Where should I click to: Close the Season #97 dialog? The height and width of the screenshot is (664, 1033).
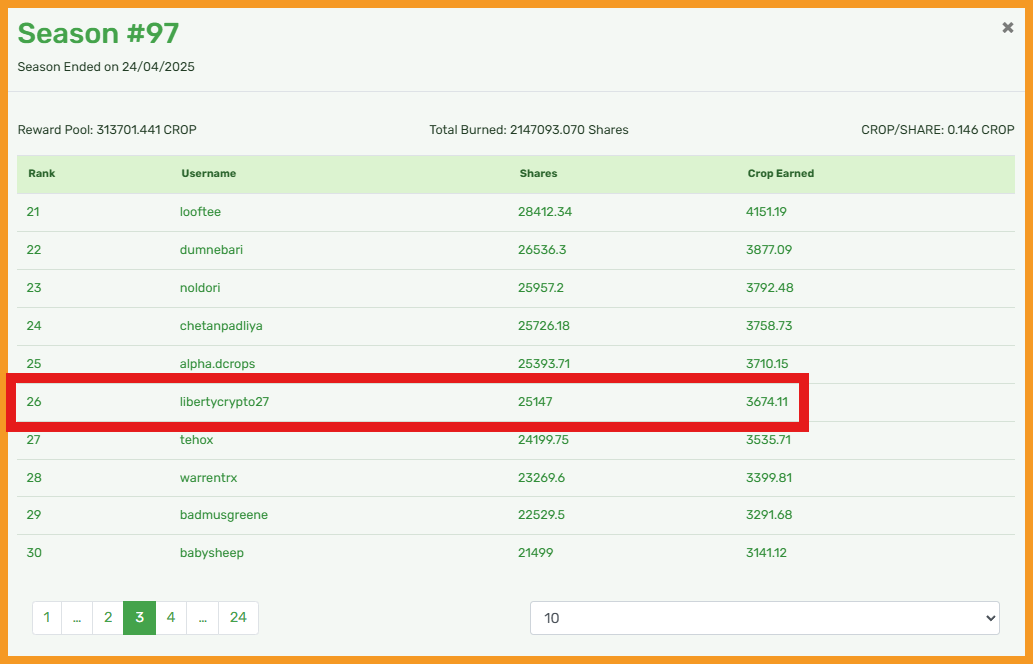(1007, 28)
